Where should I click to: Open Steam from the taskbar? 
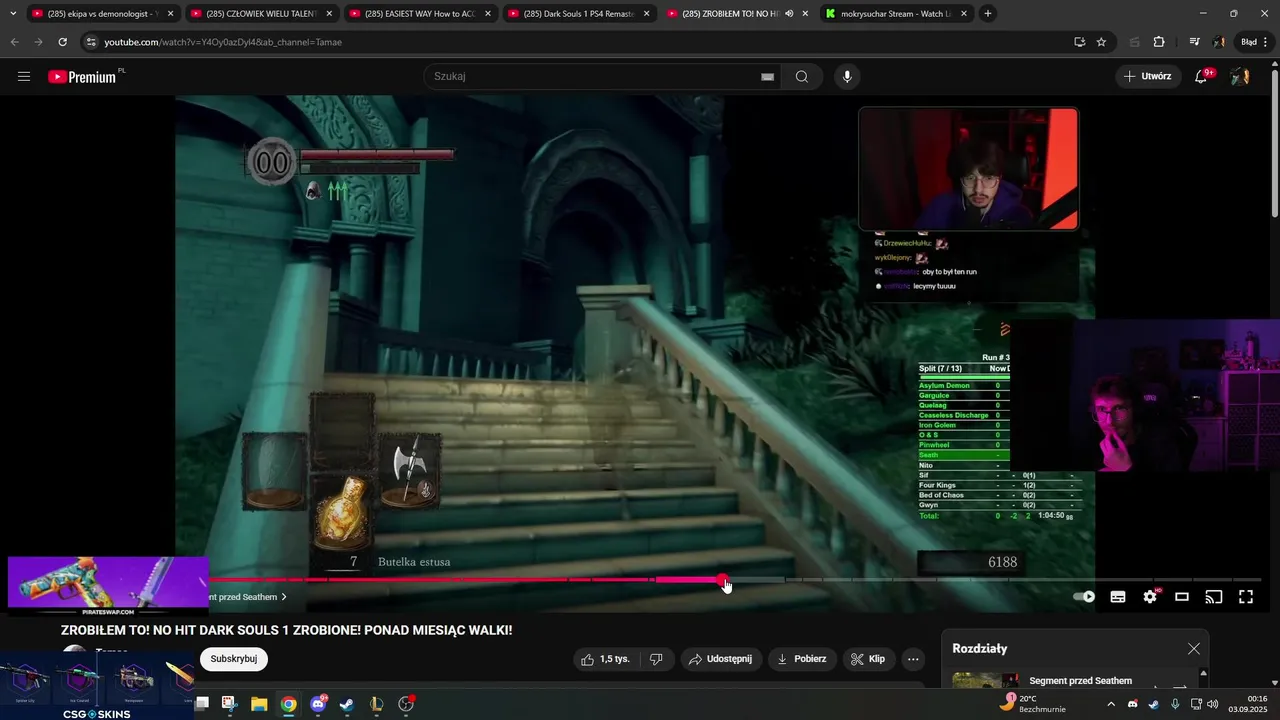347,704
